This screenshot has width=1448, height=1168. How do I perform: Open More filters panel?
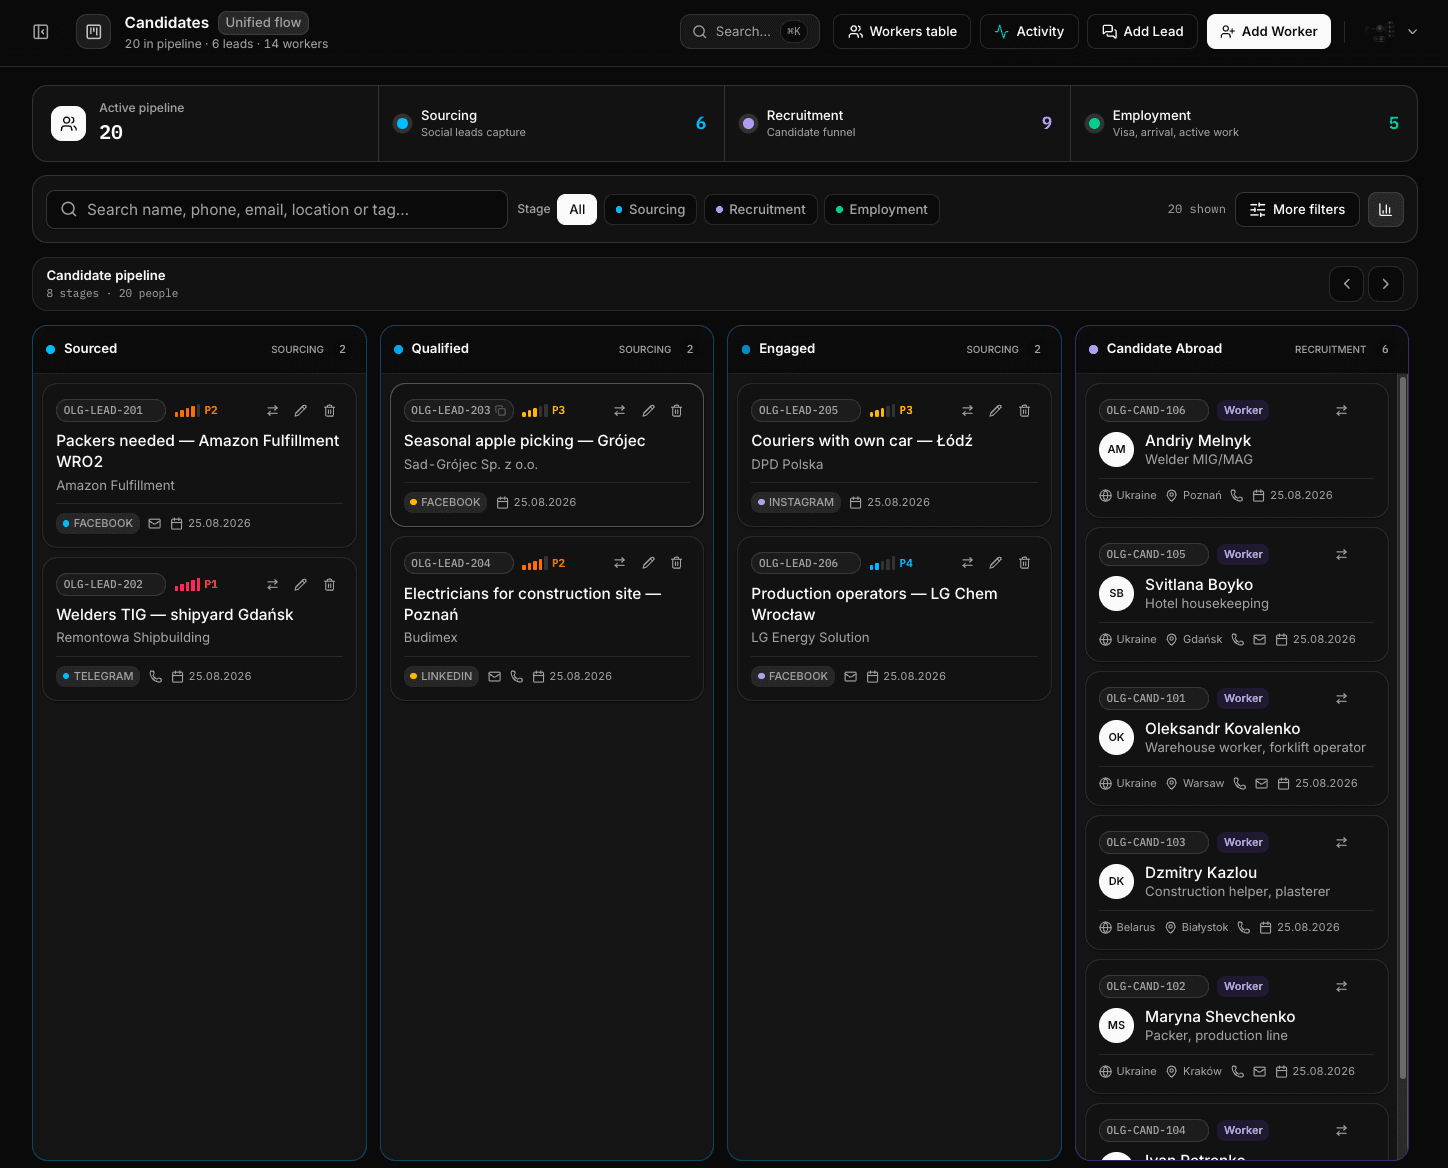1297,210
